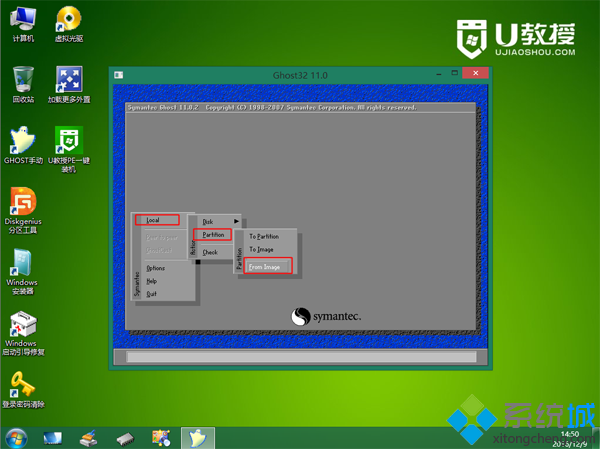Open the 计算机 desktop icon
600x449 pixels.
click(x=23, y=24)
